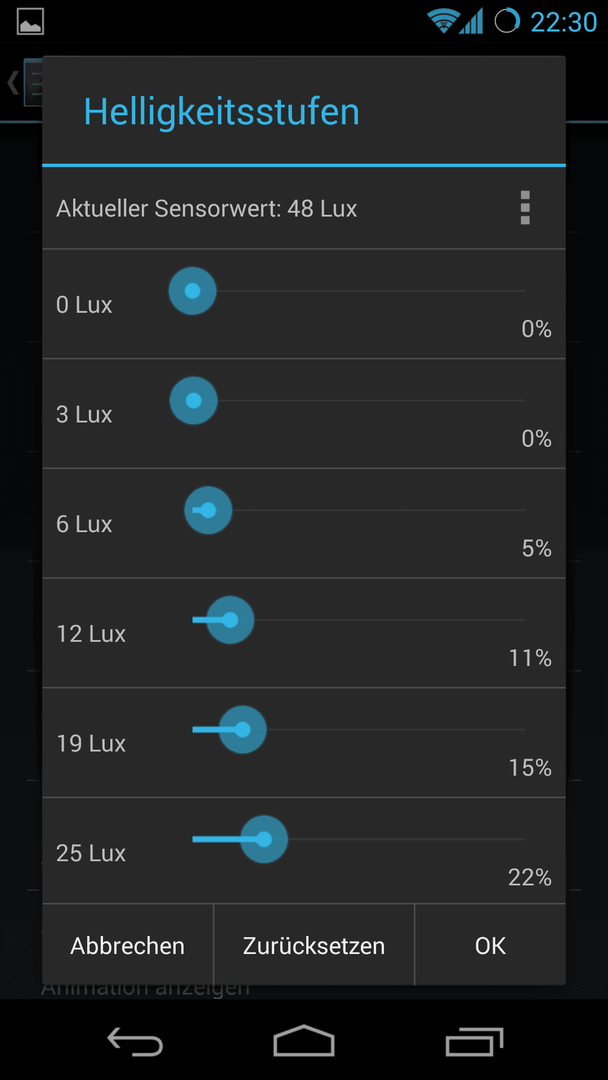Tap the status bar clock showing 22:30
This screenshot has height=1080, width=608.
pyautogui.click(x=564, y=22)
